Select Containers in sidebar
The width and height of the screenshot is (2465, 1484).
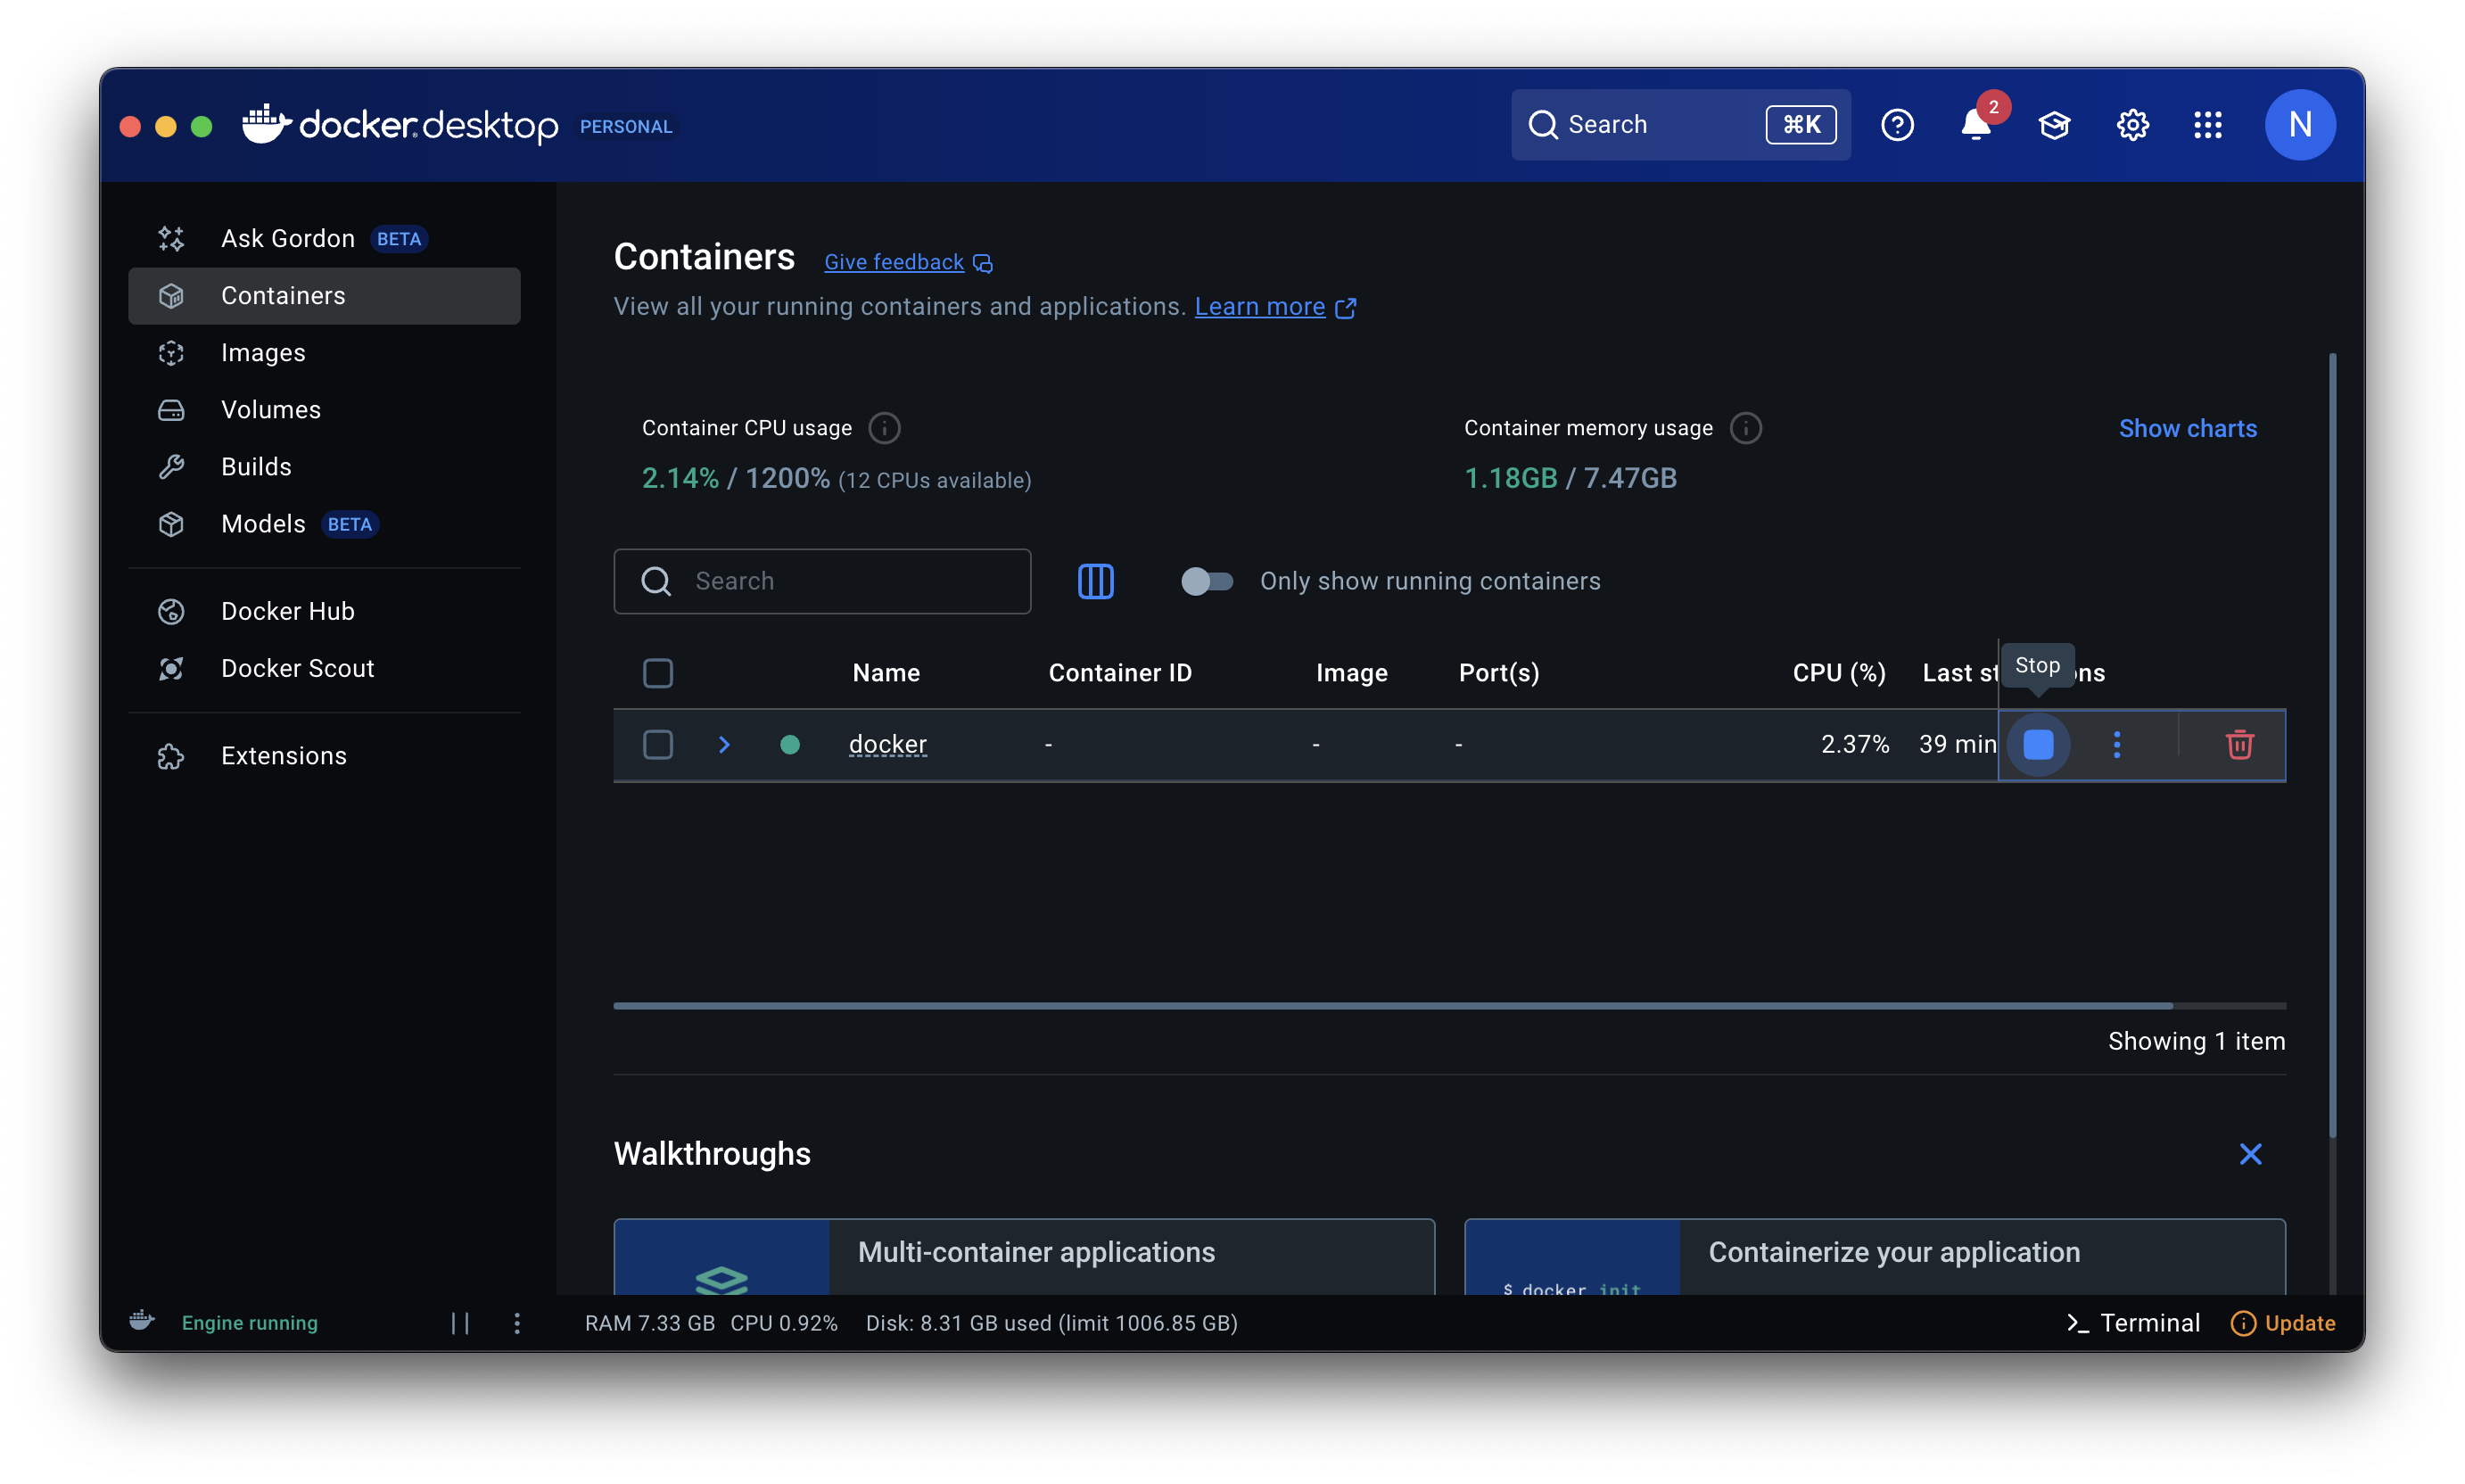pos(324,295)
